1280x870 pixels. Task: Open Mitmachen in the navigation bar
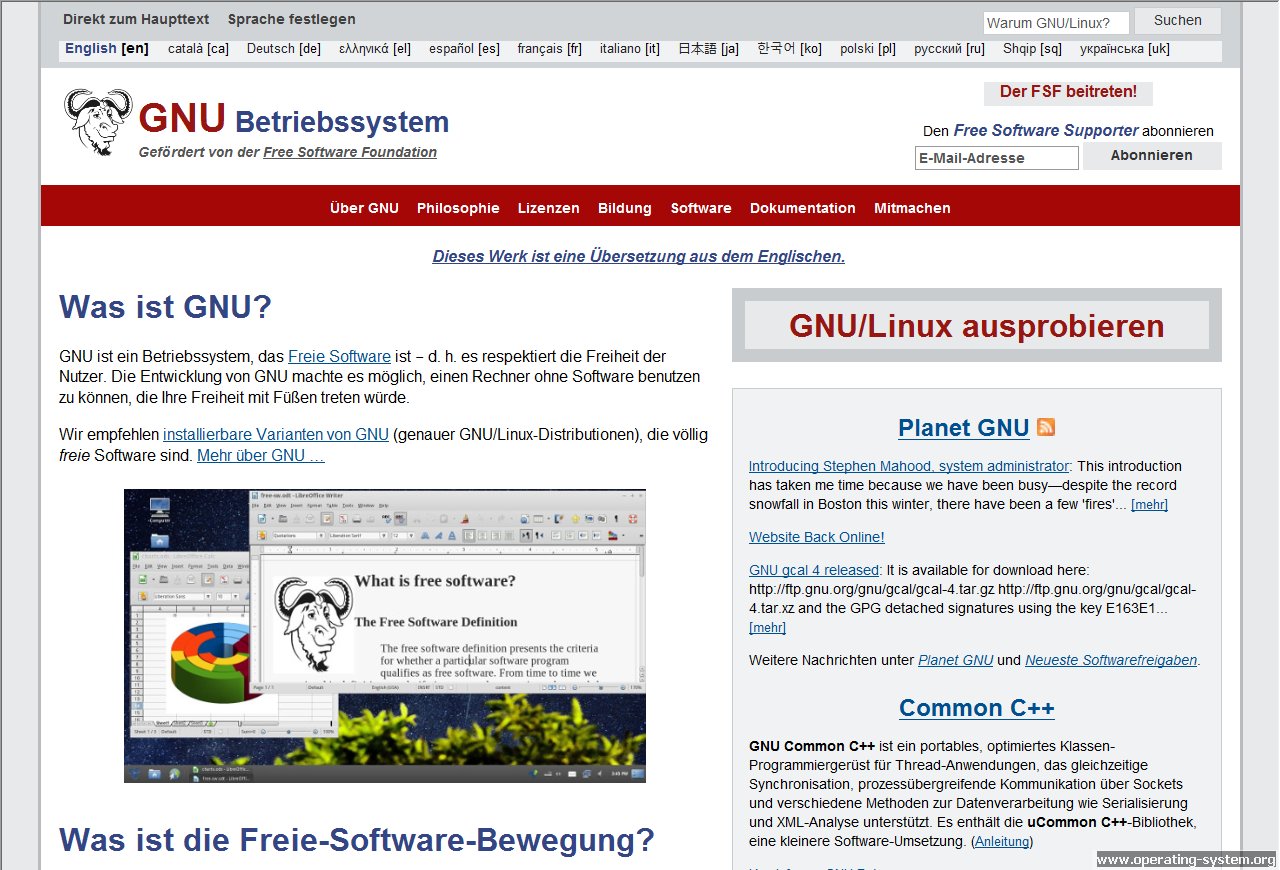point(912,208)
